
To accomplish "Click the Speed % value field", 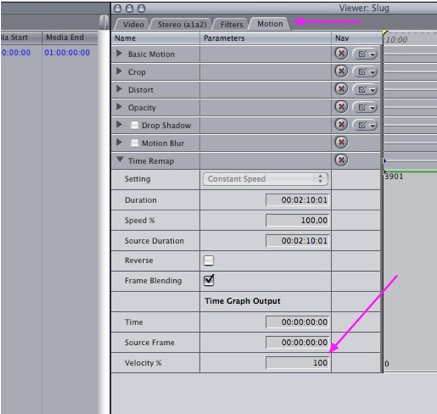I will click(298, 220).
